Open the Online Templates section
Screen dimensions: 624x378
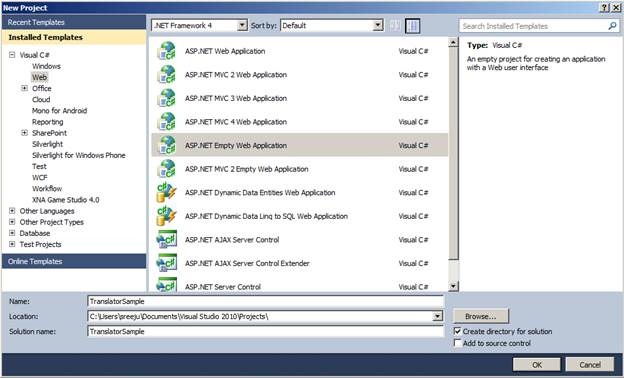[x=74, y=261]
